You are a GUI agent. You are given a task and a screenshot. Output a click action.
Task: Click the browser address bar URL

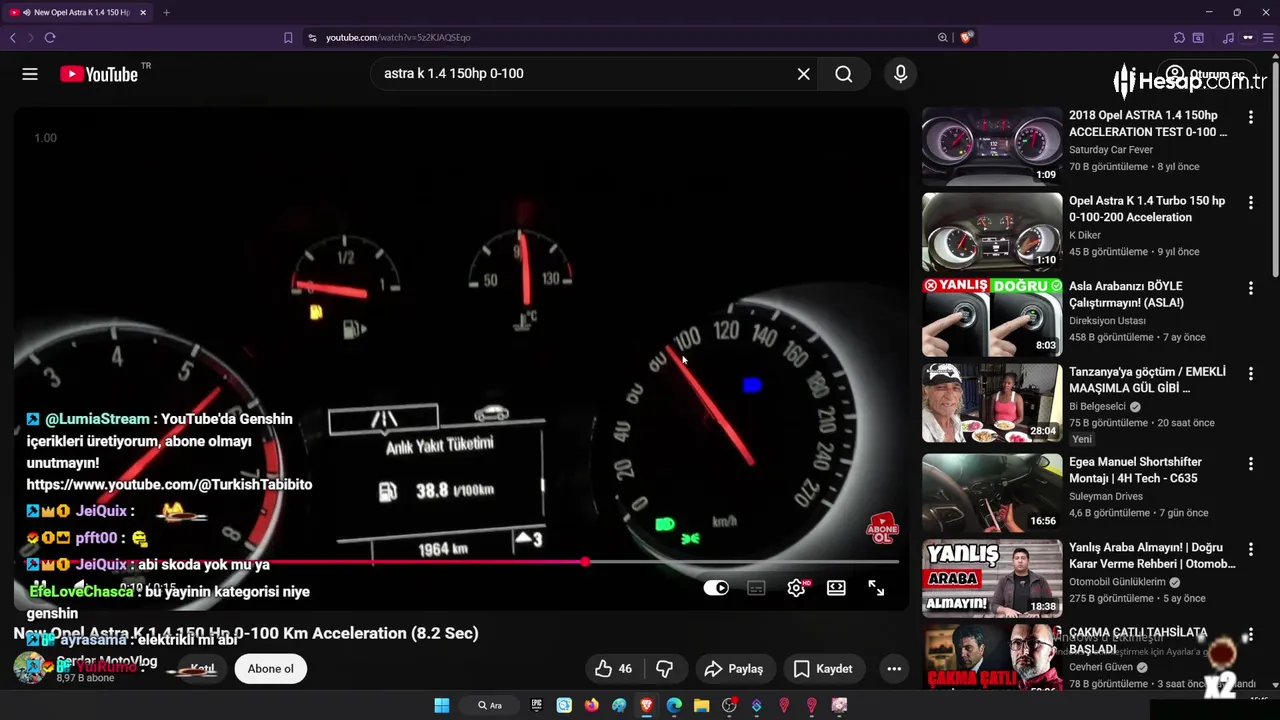398,37
